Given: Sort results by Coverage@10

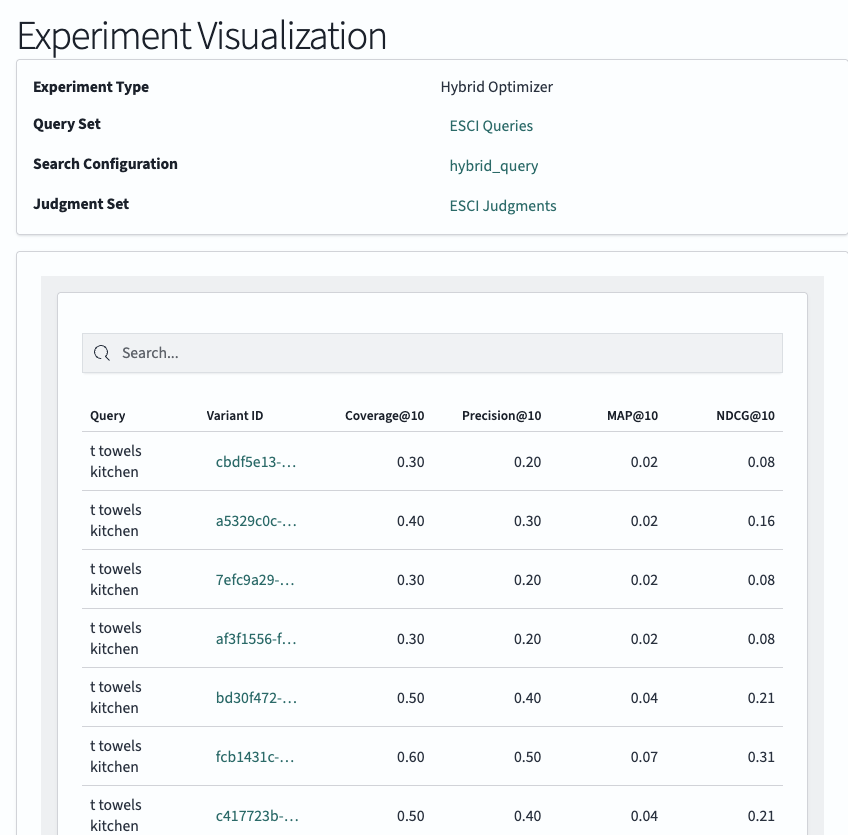Looking at the screenshot, I should [384, 416].
